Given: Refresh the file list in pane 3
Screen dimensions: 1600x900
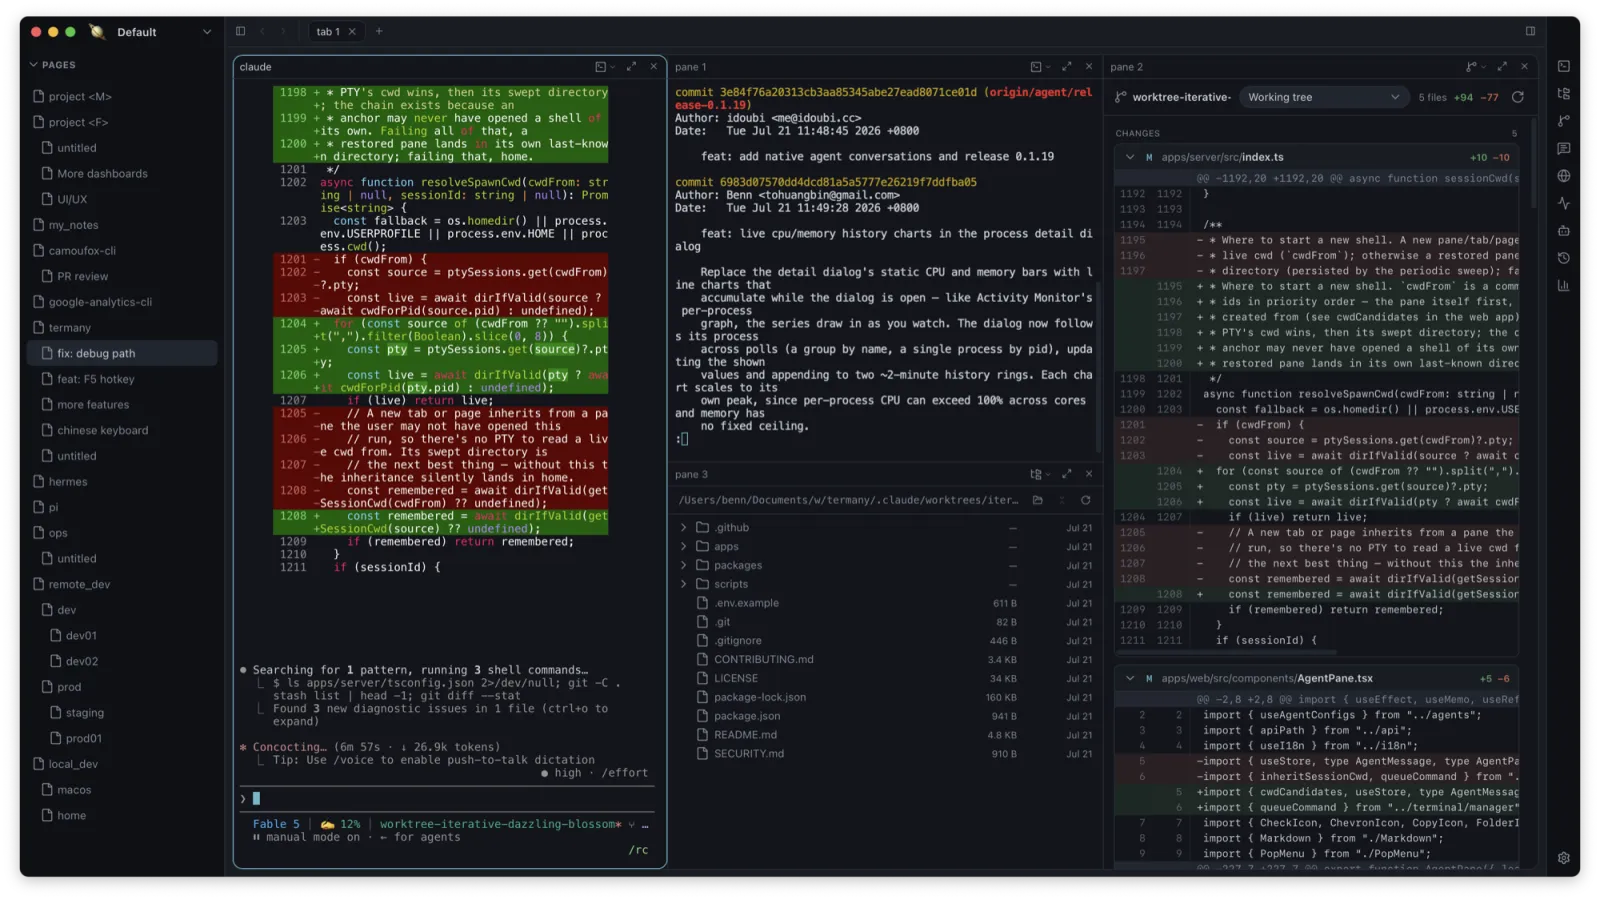Looking at the screenshot, I should [x=1085, y=500].
